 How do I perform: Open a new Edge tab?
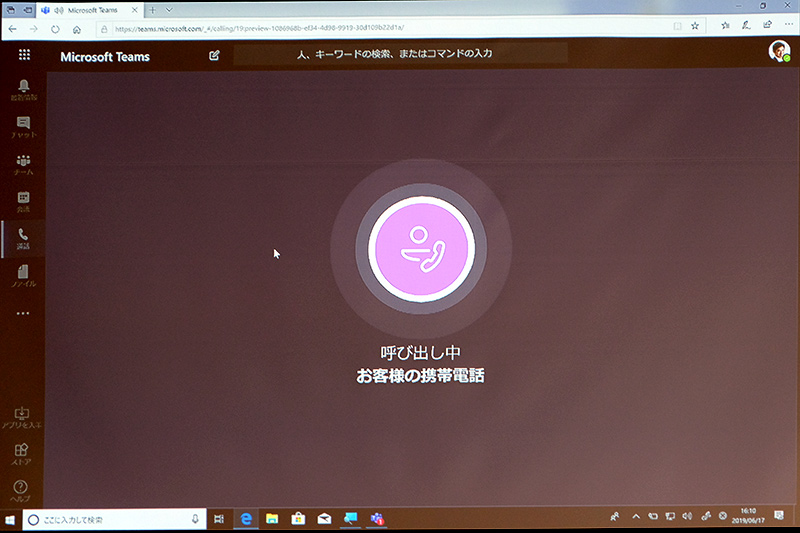(x=153, y=10)
